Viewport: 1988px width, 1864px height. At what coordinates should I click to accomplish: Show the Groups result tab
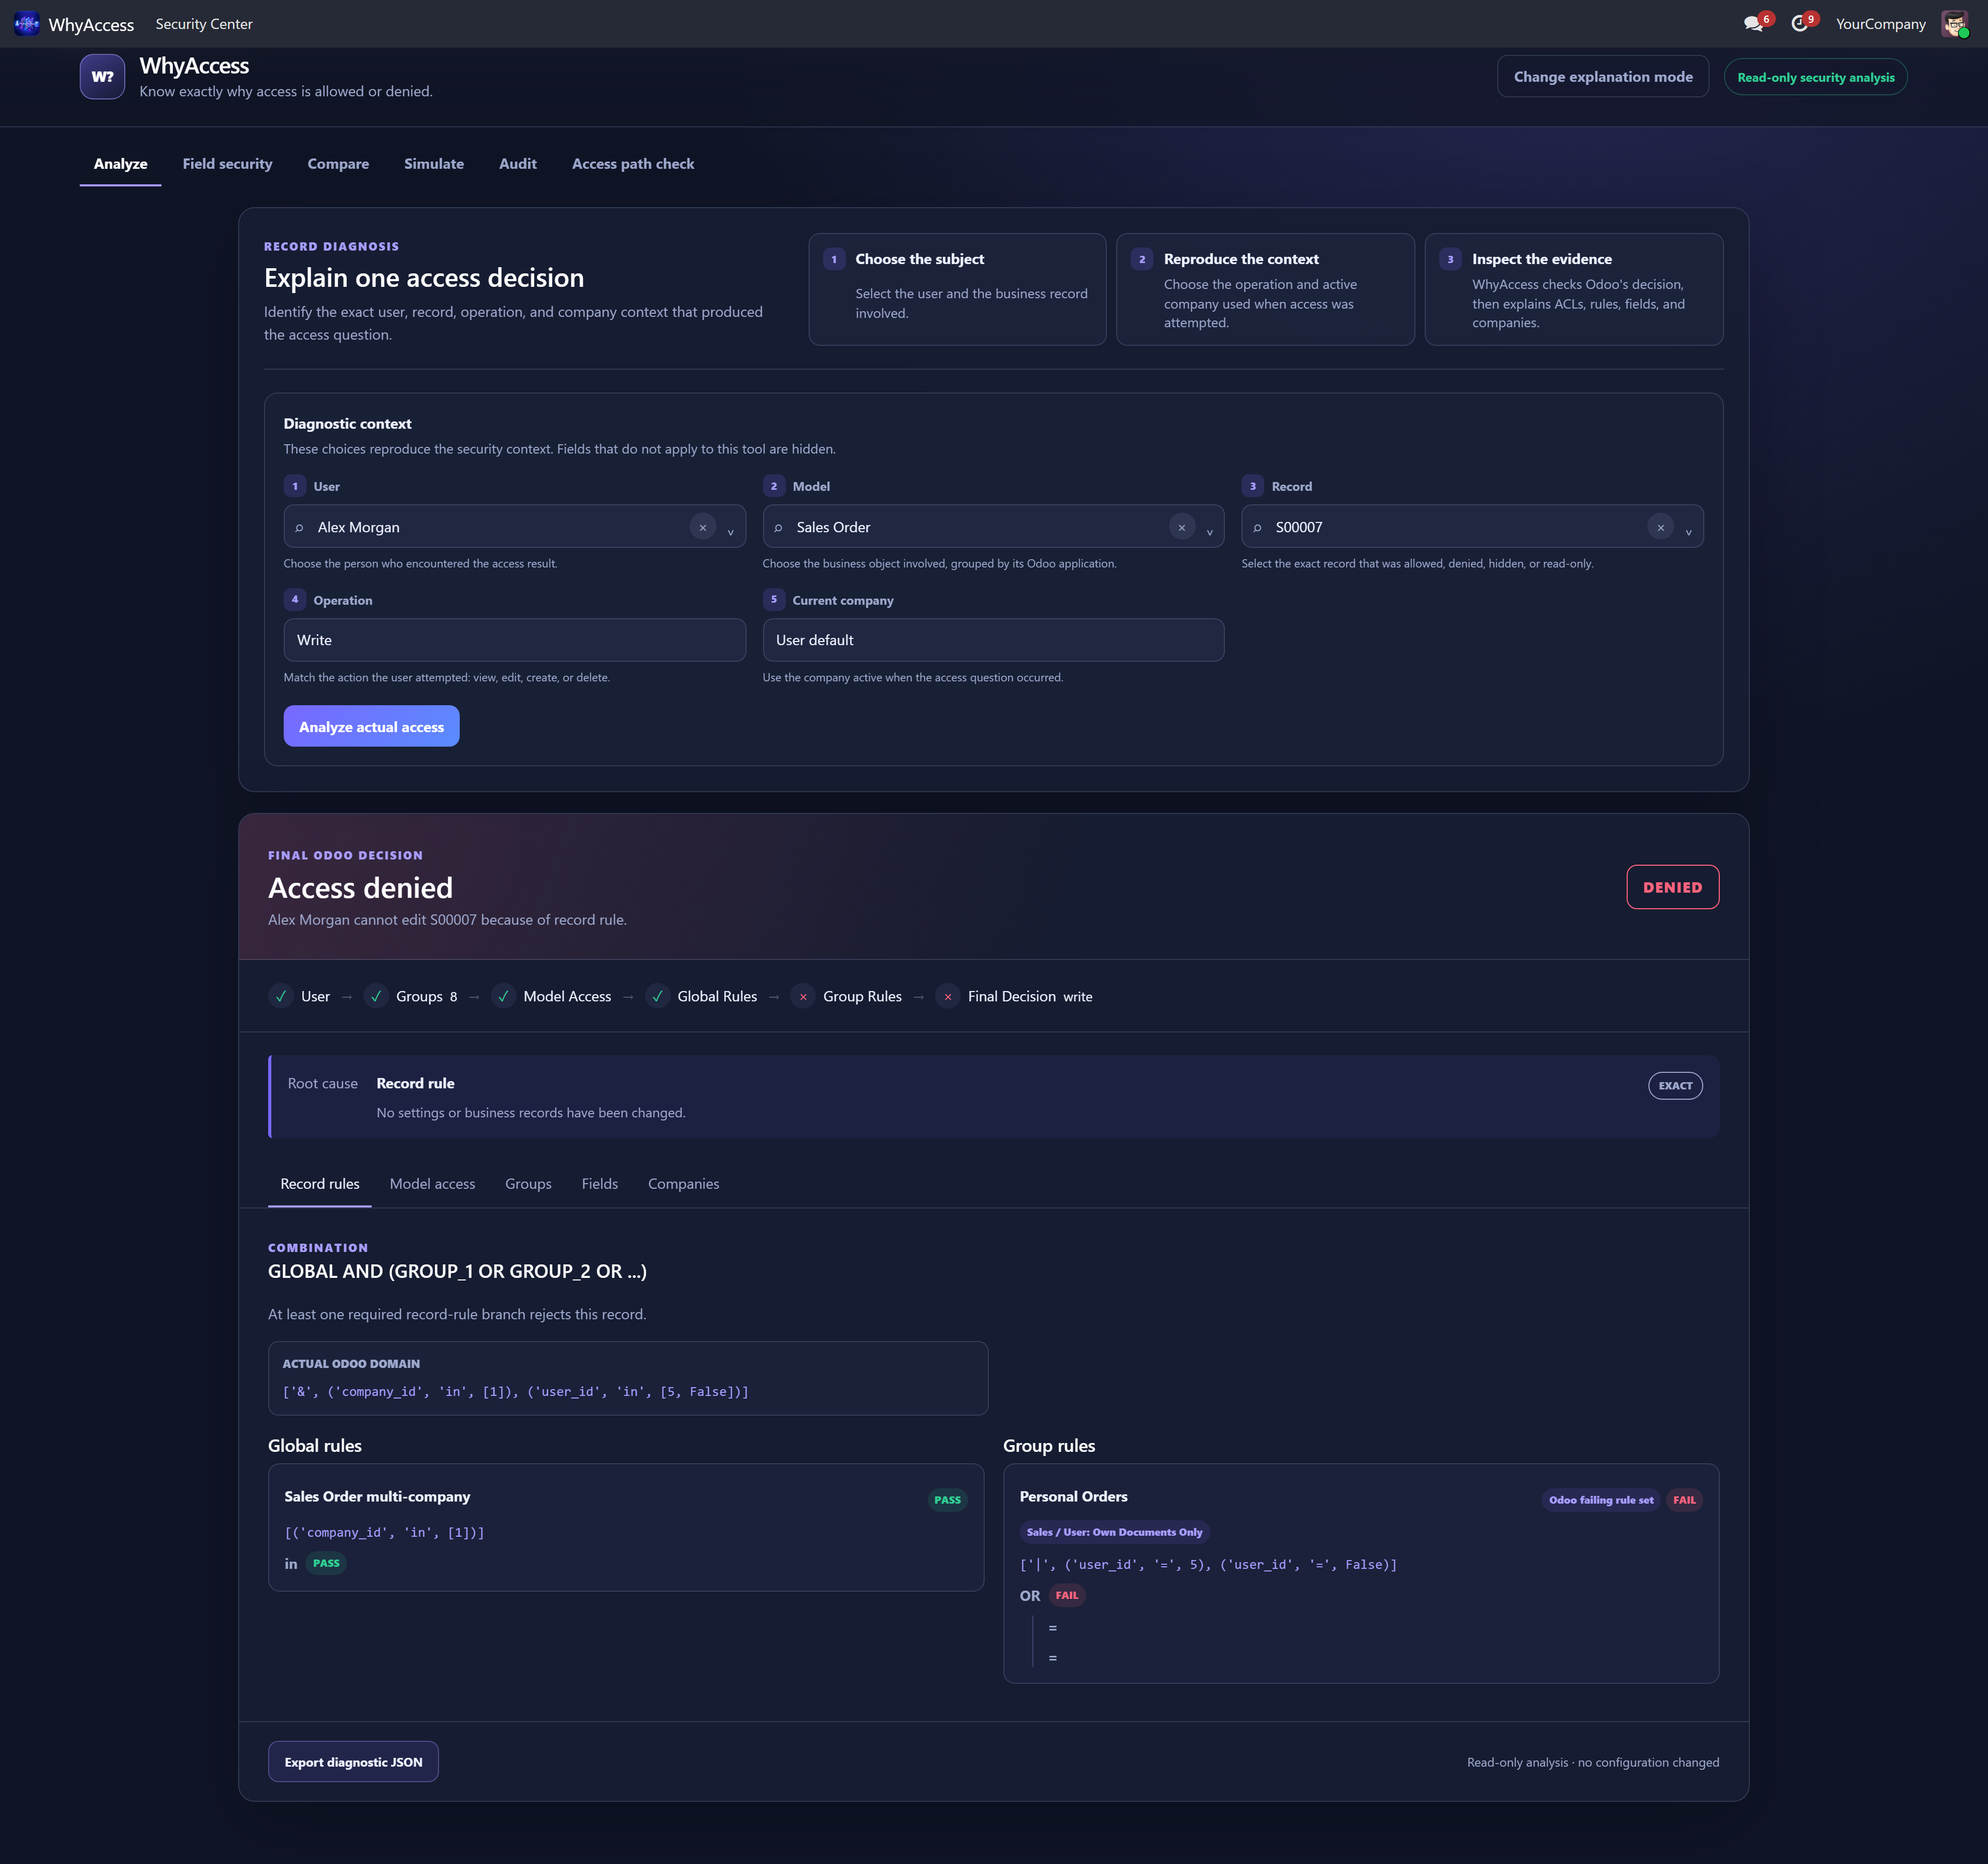528,1184
